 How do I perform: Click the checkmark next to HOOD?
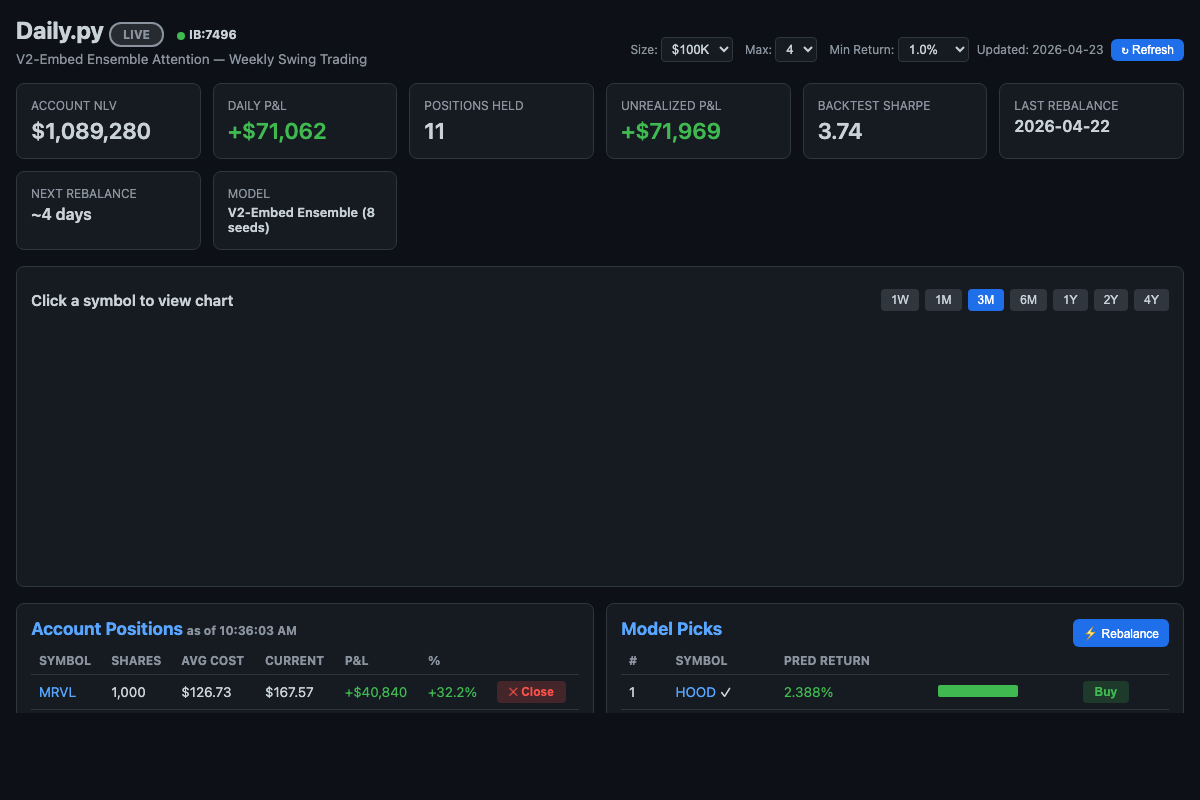726,691
